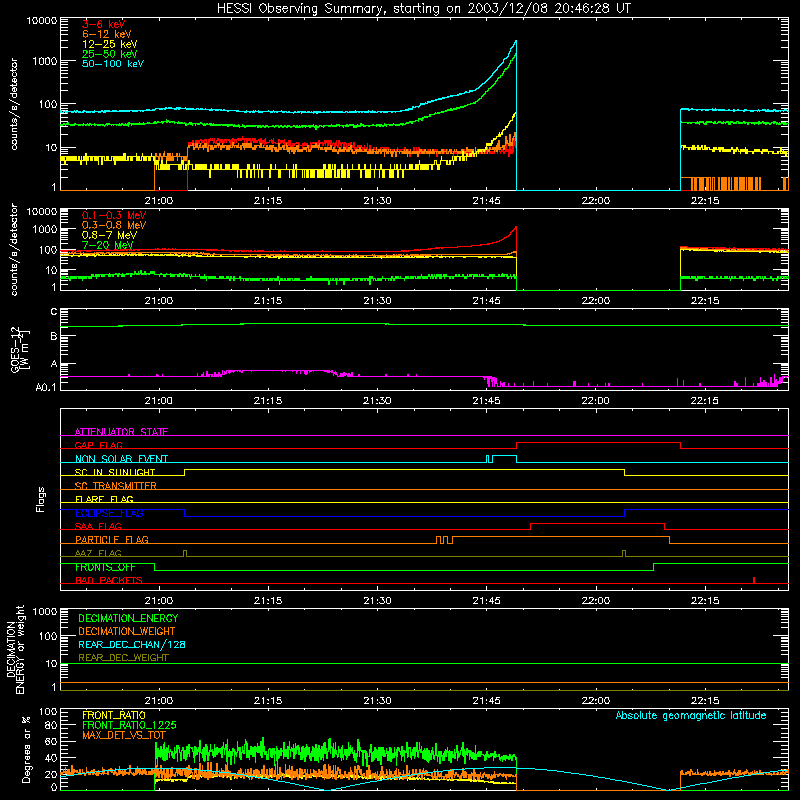Screen dimensions: 800x800
Task: Click the DECIMATION_ENERGY legend label
Action: pos(128,618)
